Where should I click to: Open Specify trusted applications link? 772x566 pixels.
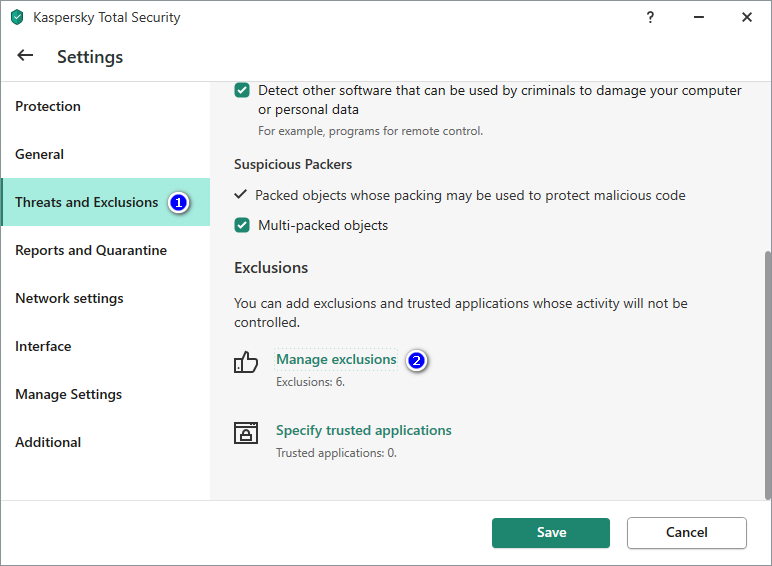click(363, 430)
